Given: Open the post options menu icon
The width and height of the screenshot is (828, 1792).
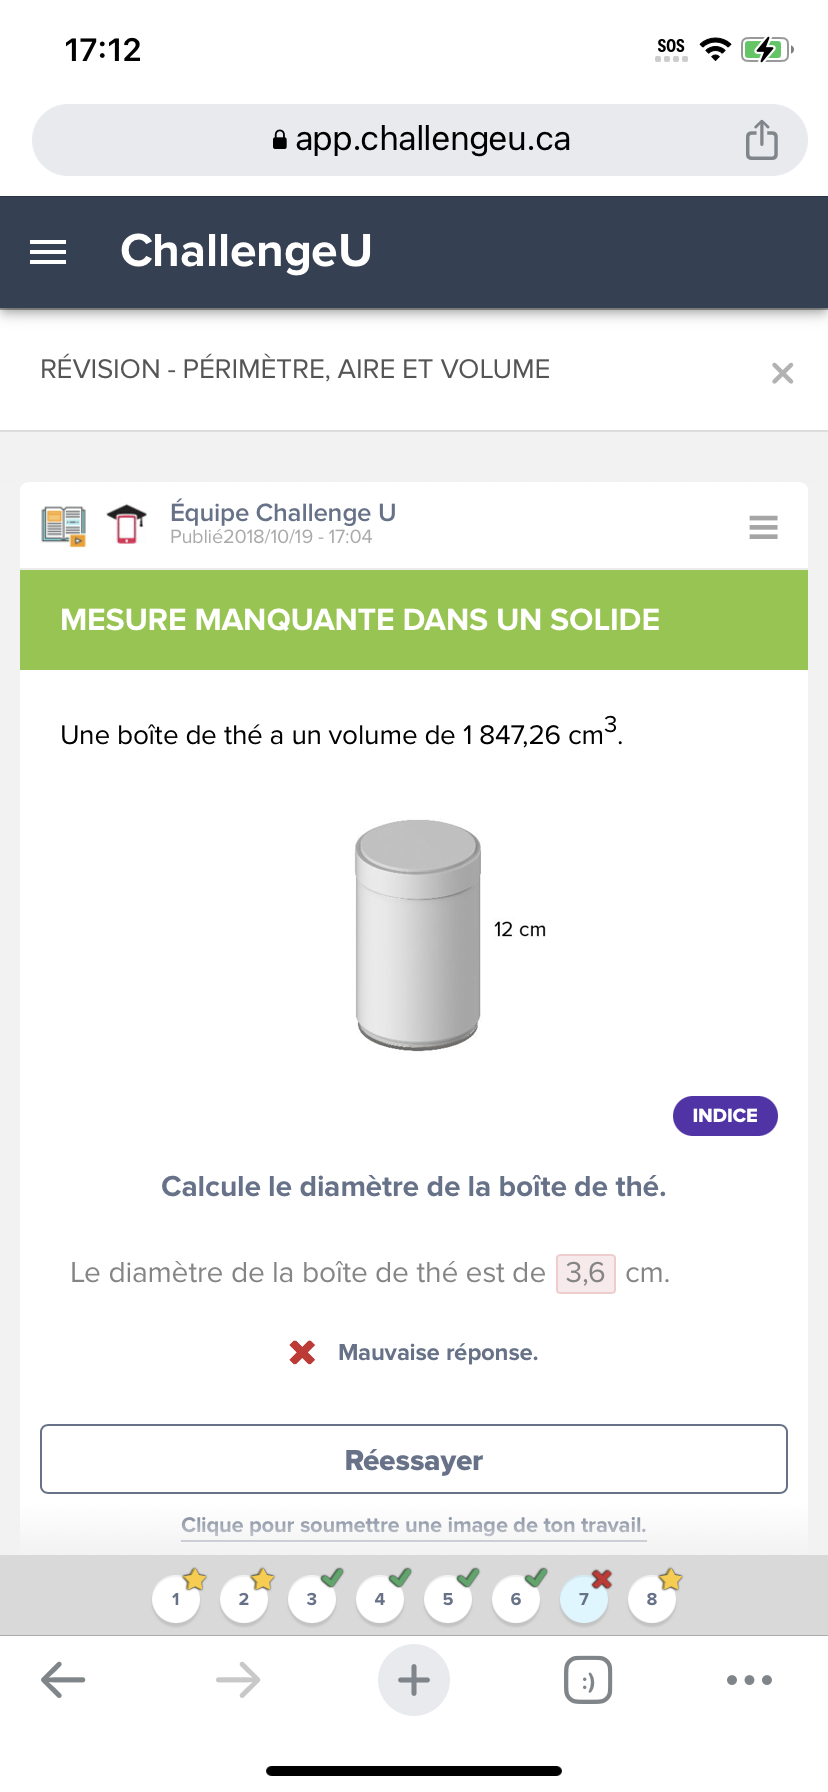Looking at the screenshot, I should pyautogui.click(x=763, y=527).
